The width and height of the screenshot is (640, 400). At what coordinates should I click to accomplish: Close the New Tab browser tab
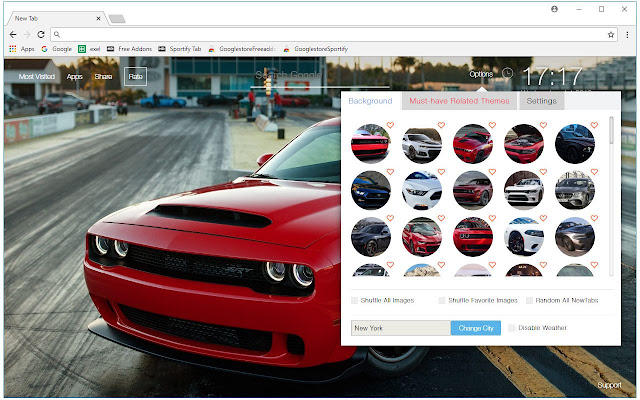click(98, 18)
